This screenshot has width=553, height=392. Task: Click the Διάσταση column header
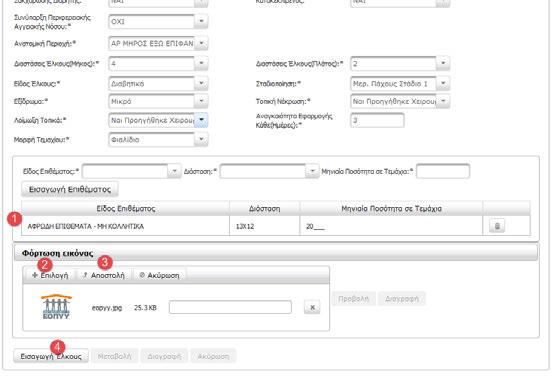pos(265,209)
